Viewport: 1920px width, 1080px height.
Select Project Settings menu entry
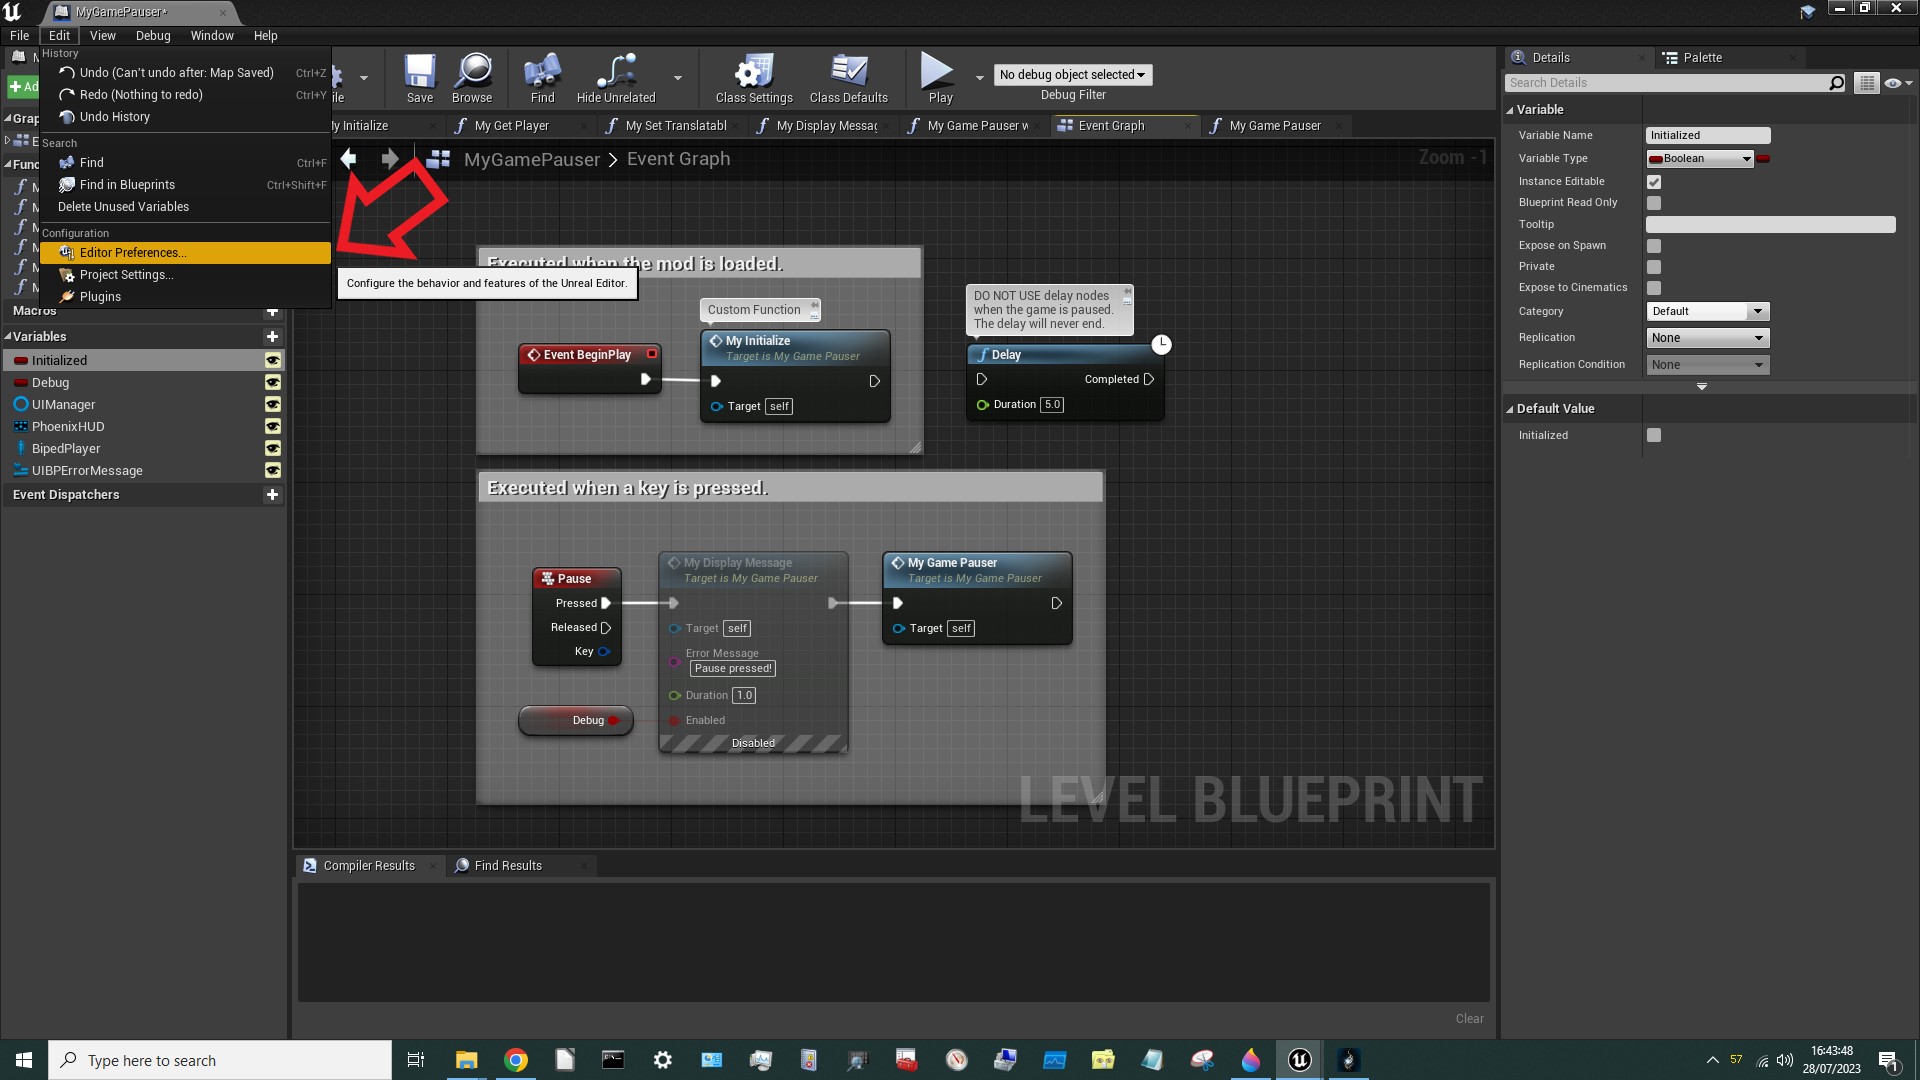pyautogui.click(x=185, y=275)
